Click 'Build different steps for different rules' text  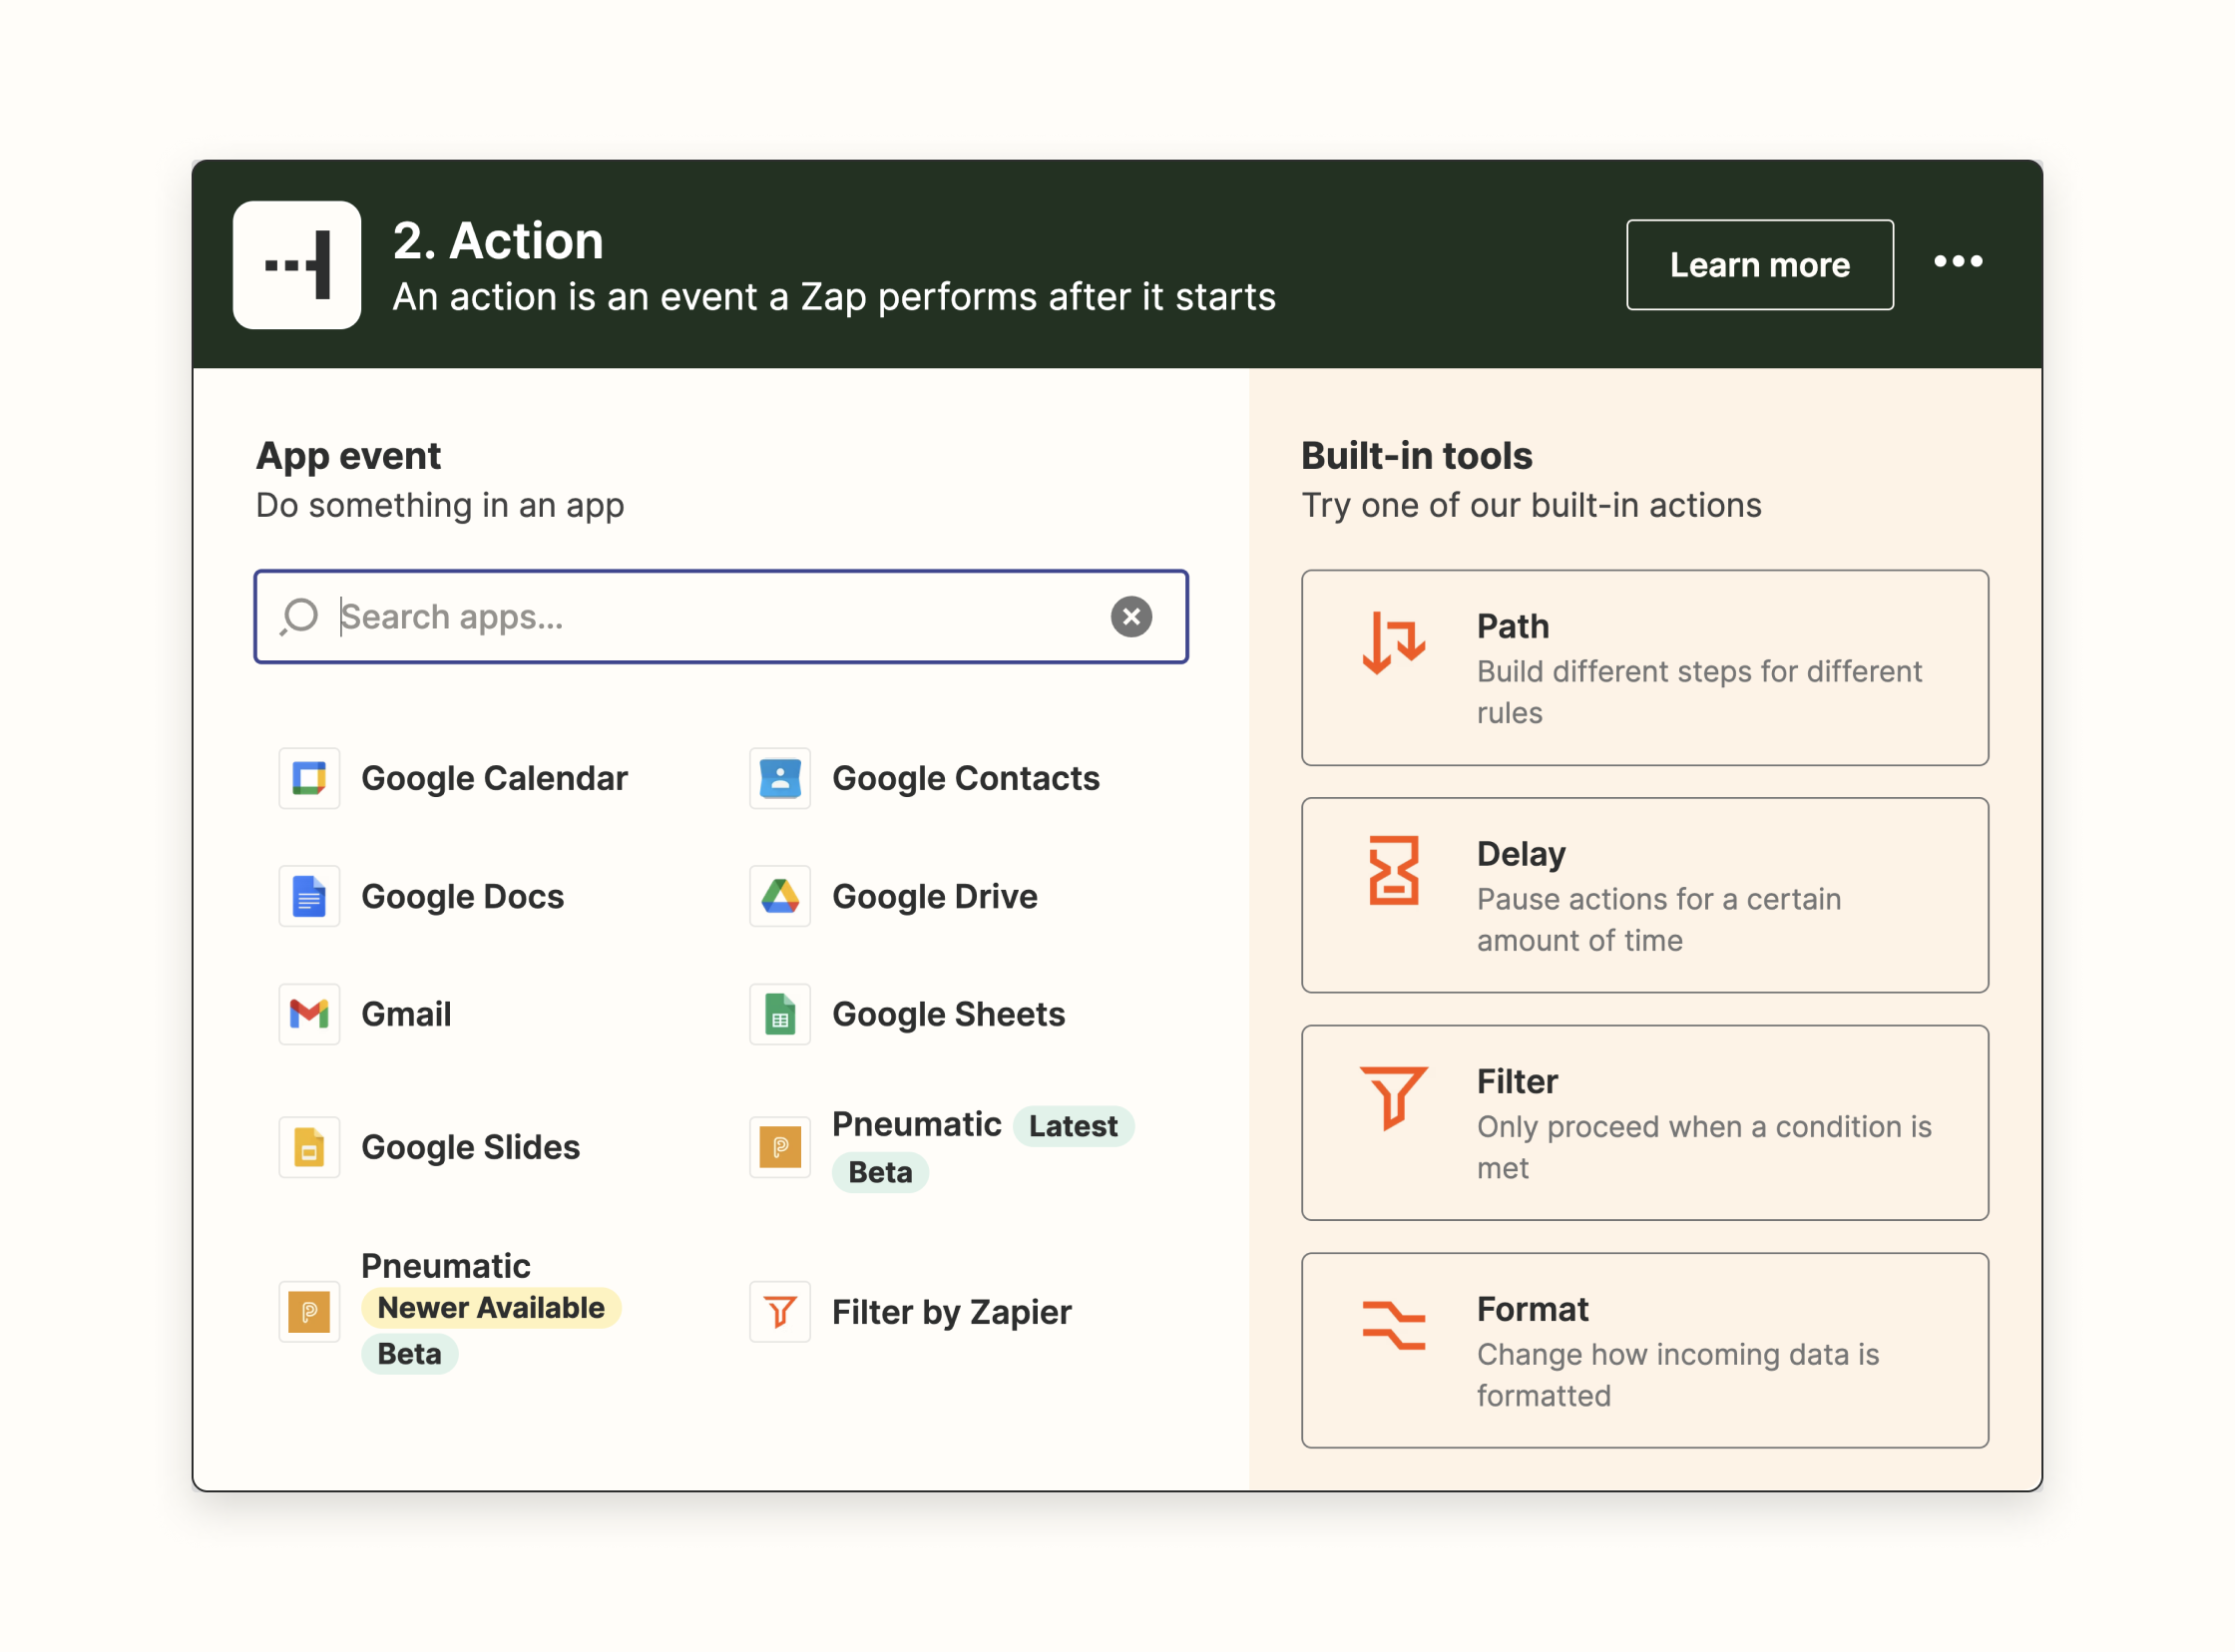click(x=1698, y=692)
